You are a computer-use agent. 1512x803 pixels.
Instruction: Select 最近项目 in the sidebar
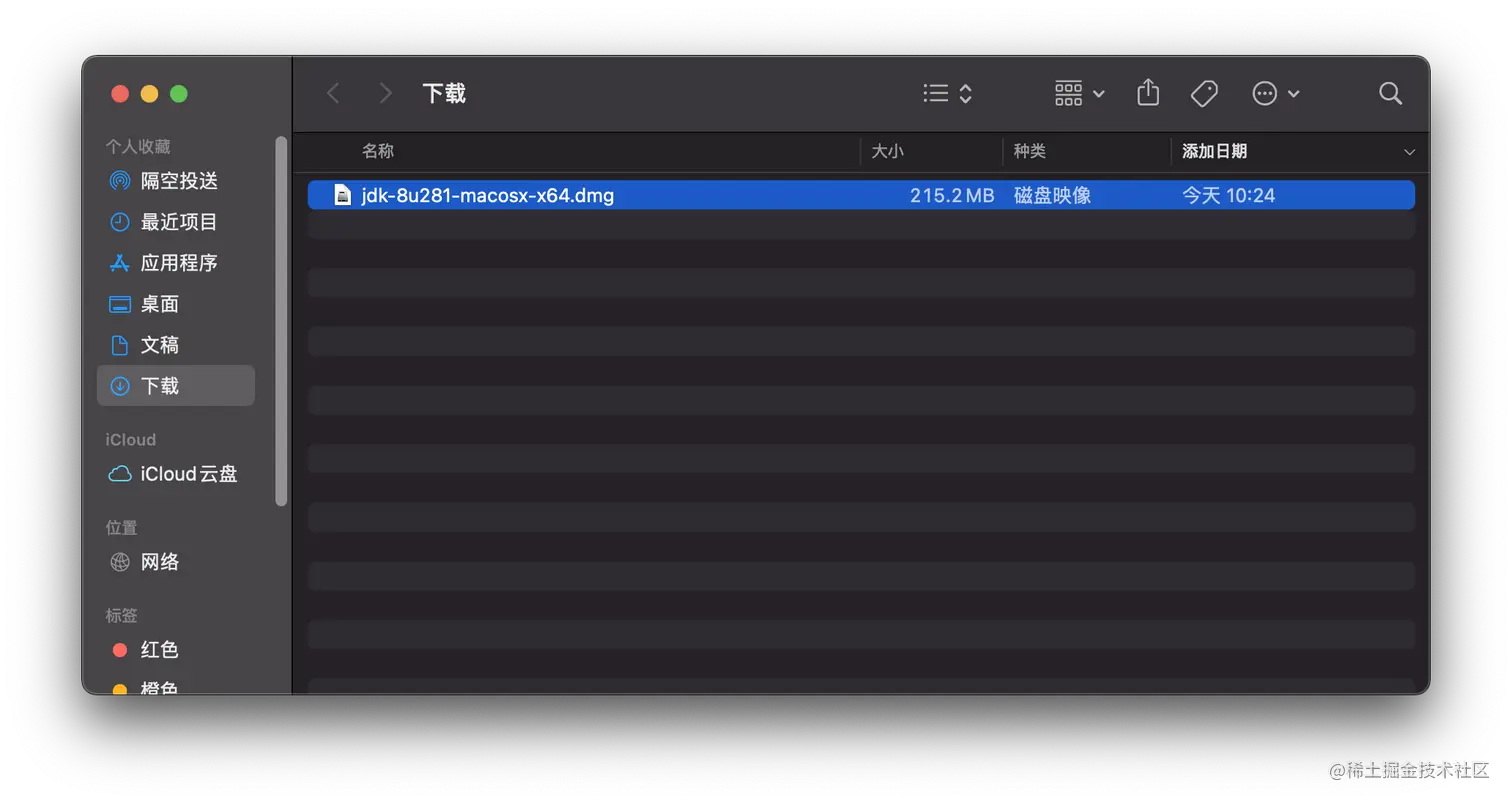175,222
